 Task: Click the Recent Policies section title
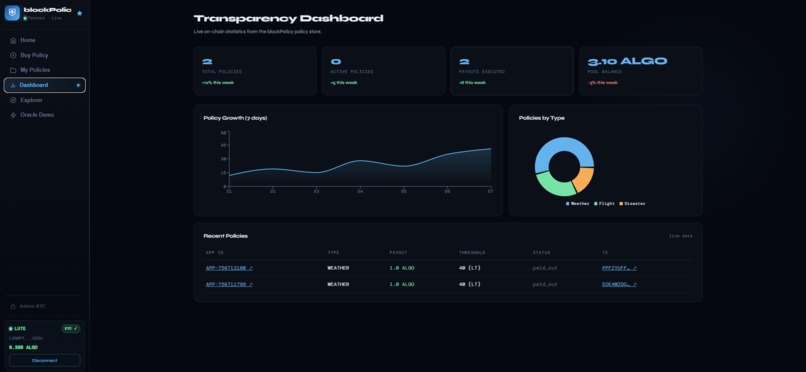226,236
